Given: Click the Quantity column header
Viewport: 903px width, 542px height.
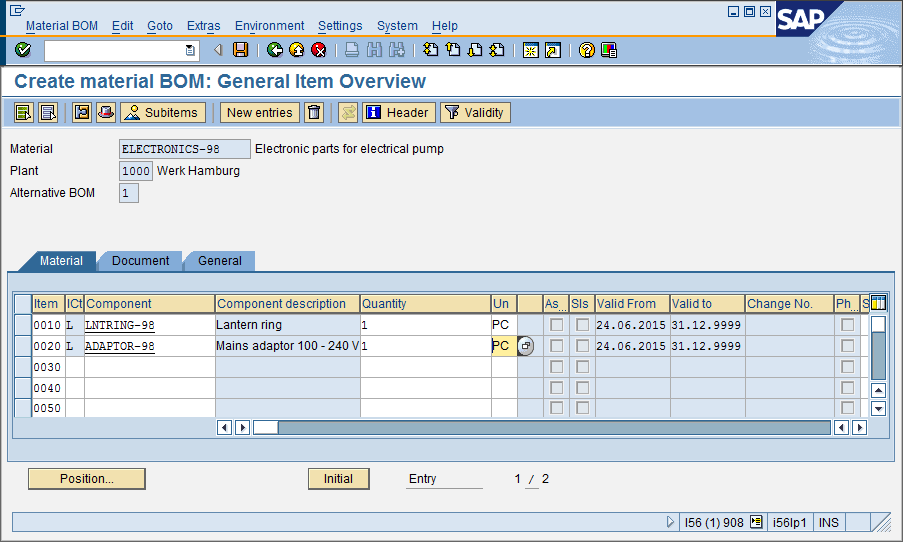Looking at the screenshot, I should click(426, 304).
